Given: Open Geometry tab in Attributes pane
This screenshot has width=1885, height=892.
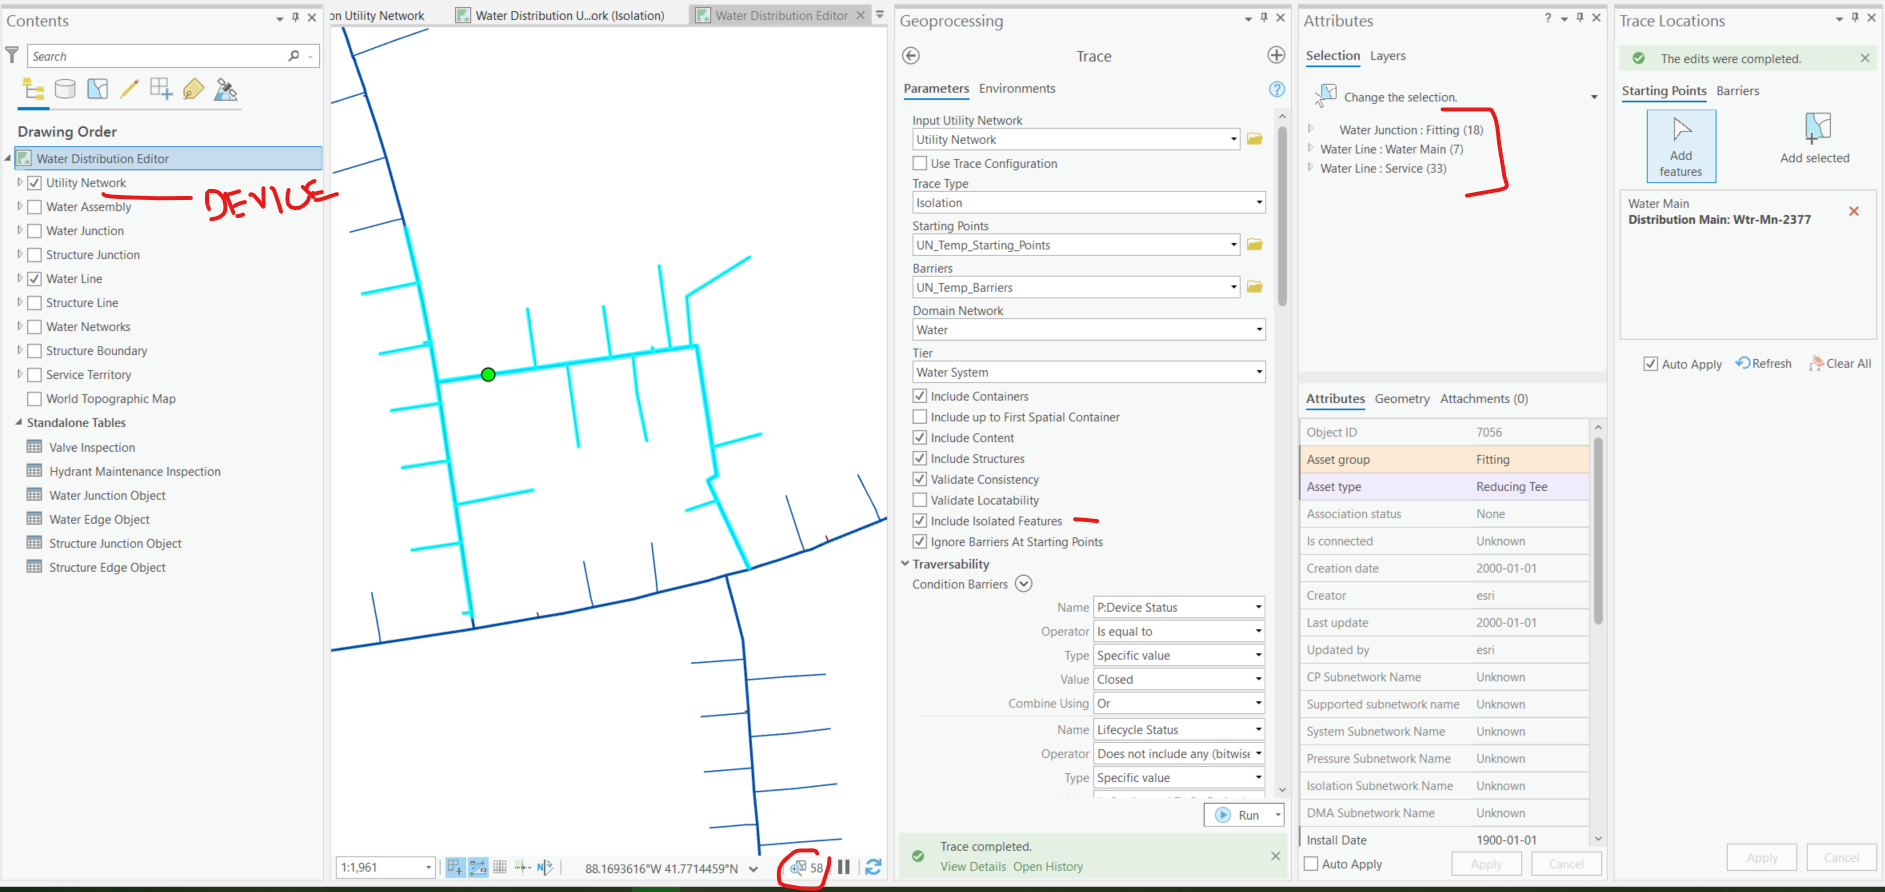Looking at the screenshot, I should click(x=1402, y=399).
